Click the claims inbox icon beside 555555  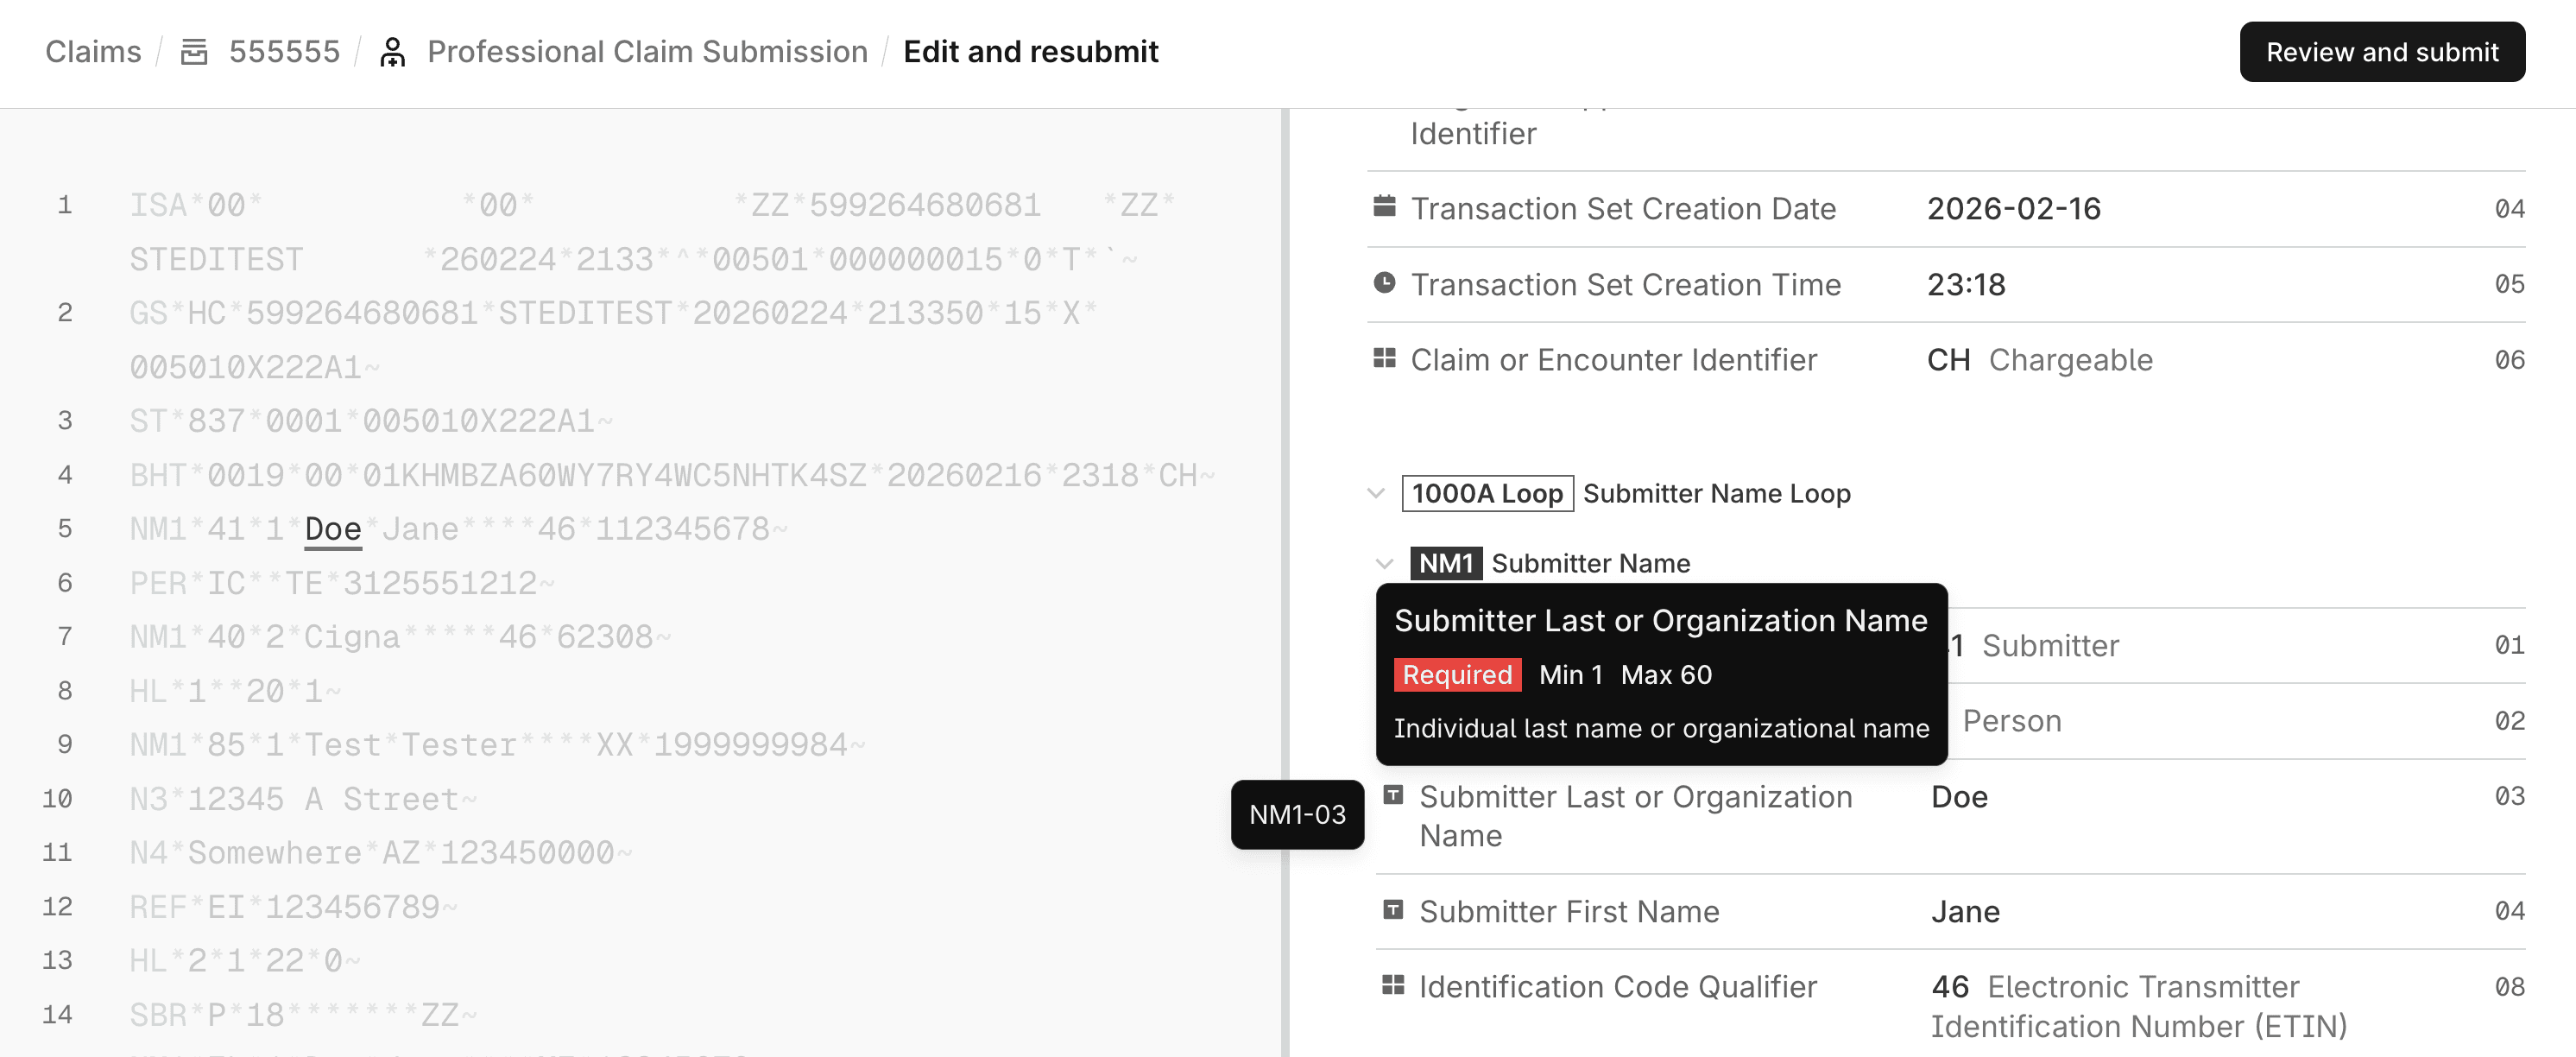194,52
